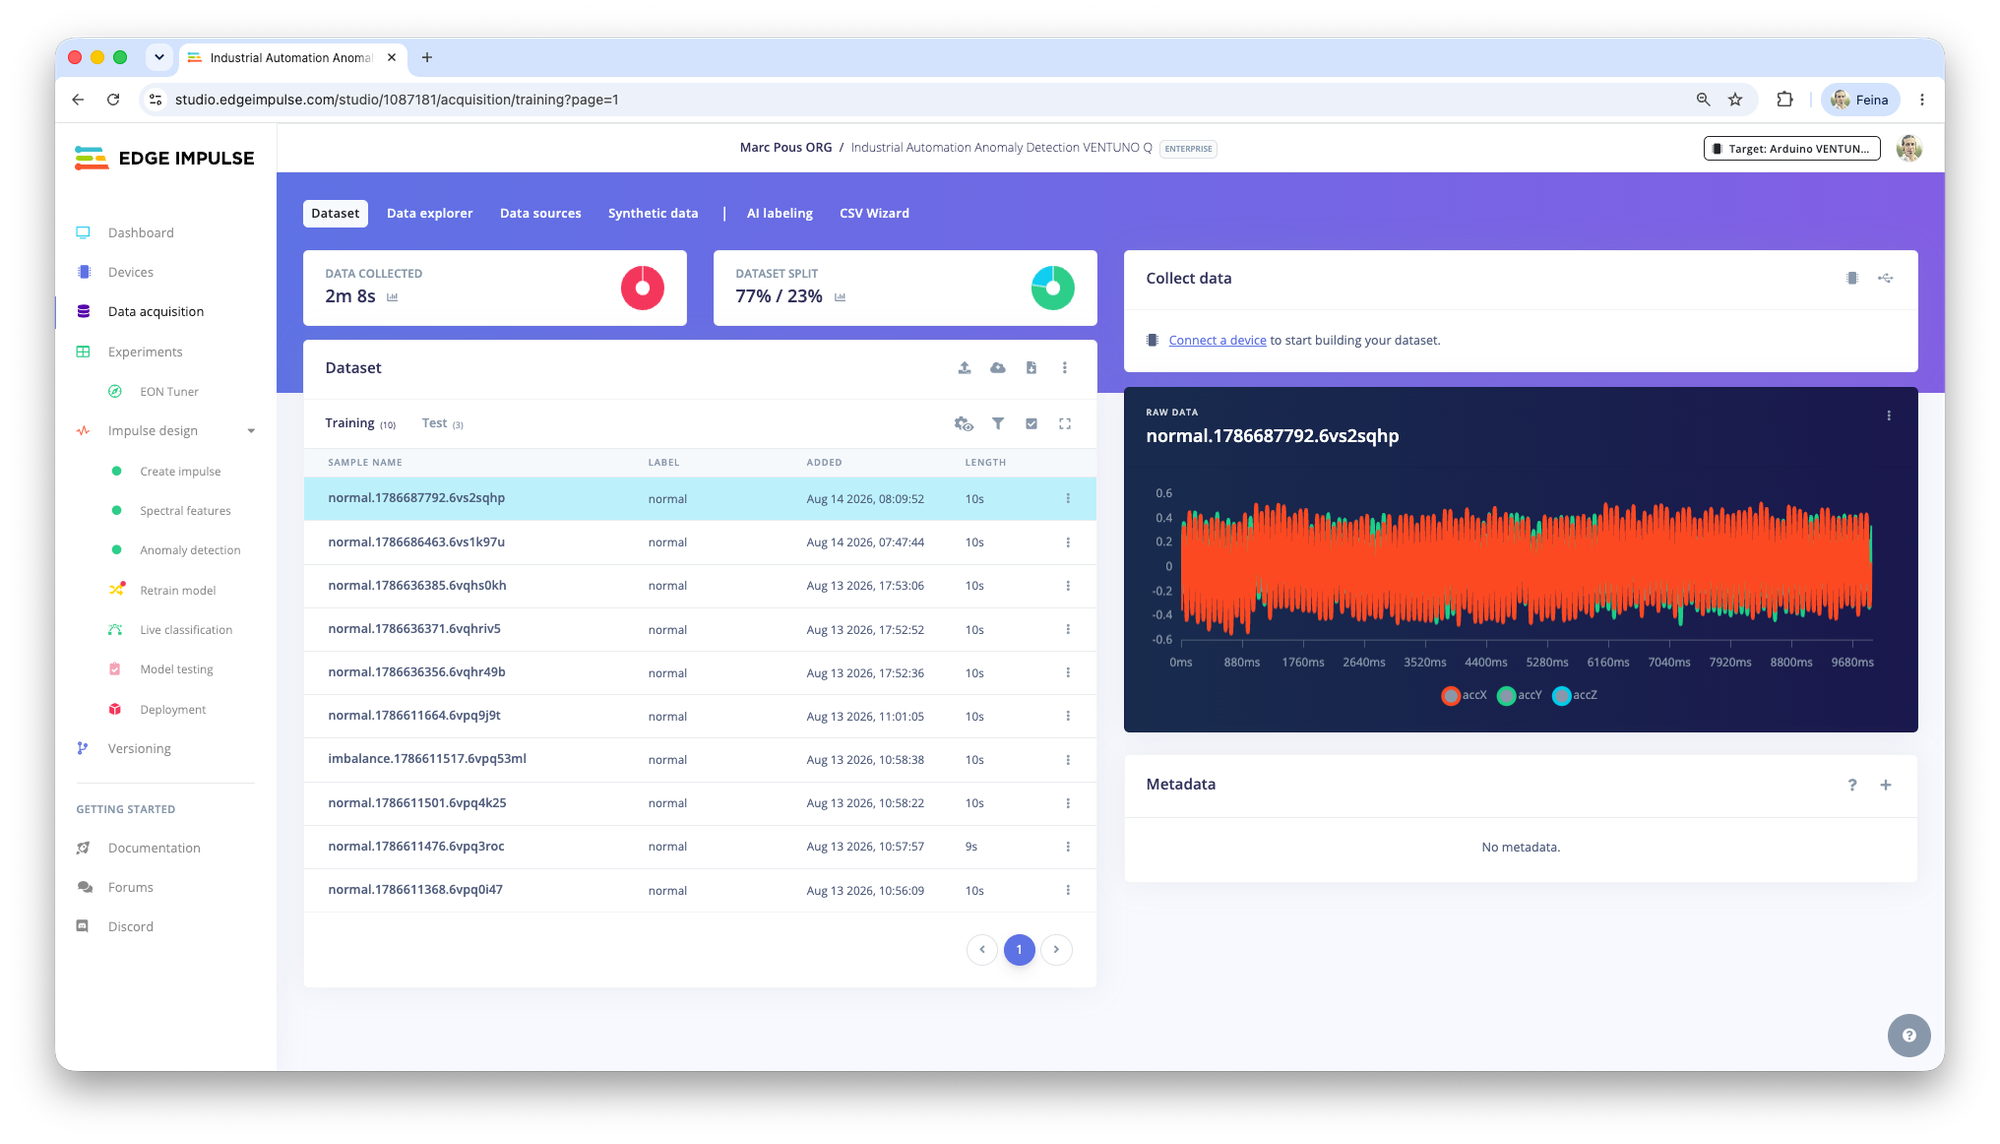
Task: Click the USB connection icon in Collect data
Action: [x=1886, y=279]
